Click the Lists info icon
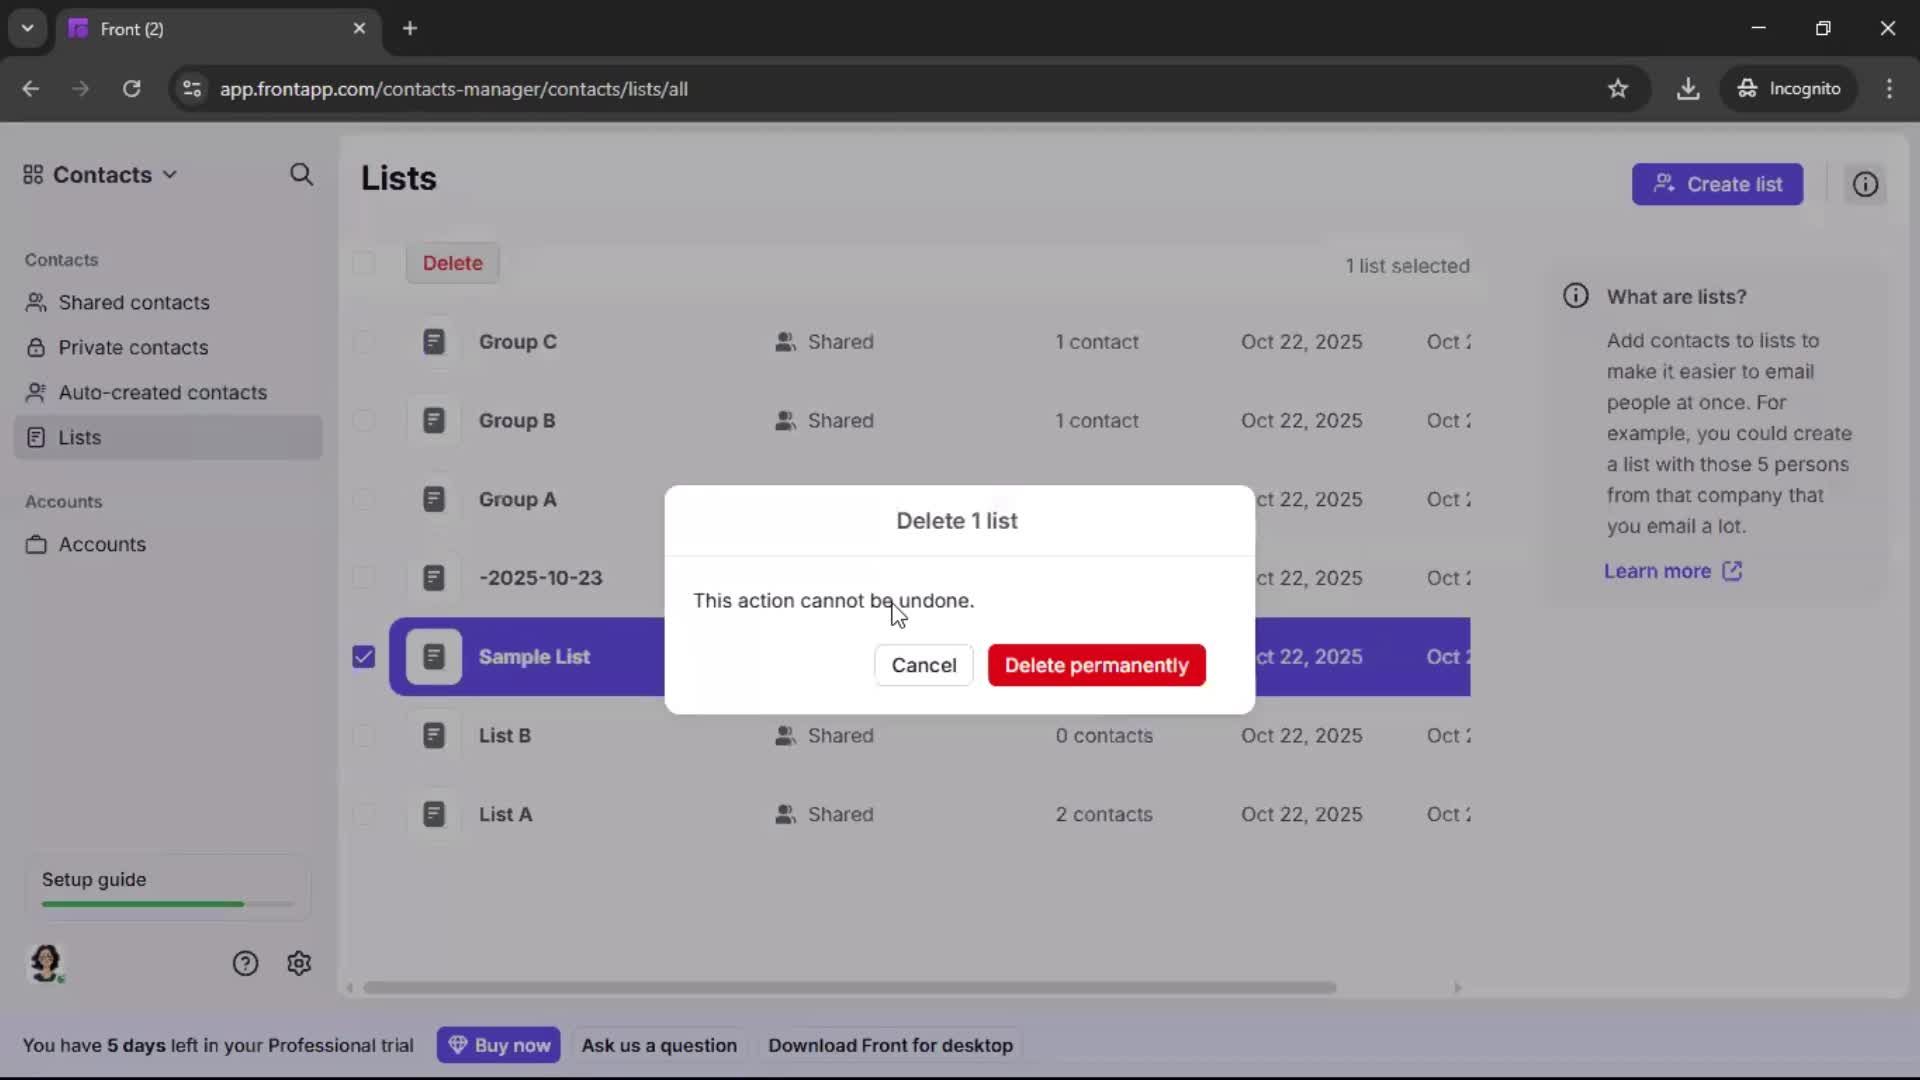 (1864, 184)
